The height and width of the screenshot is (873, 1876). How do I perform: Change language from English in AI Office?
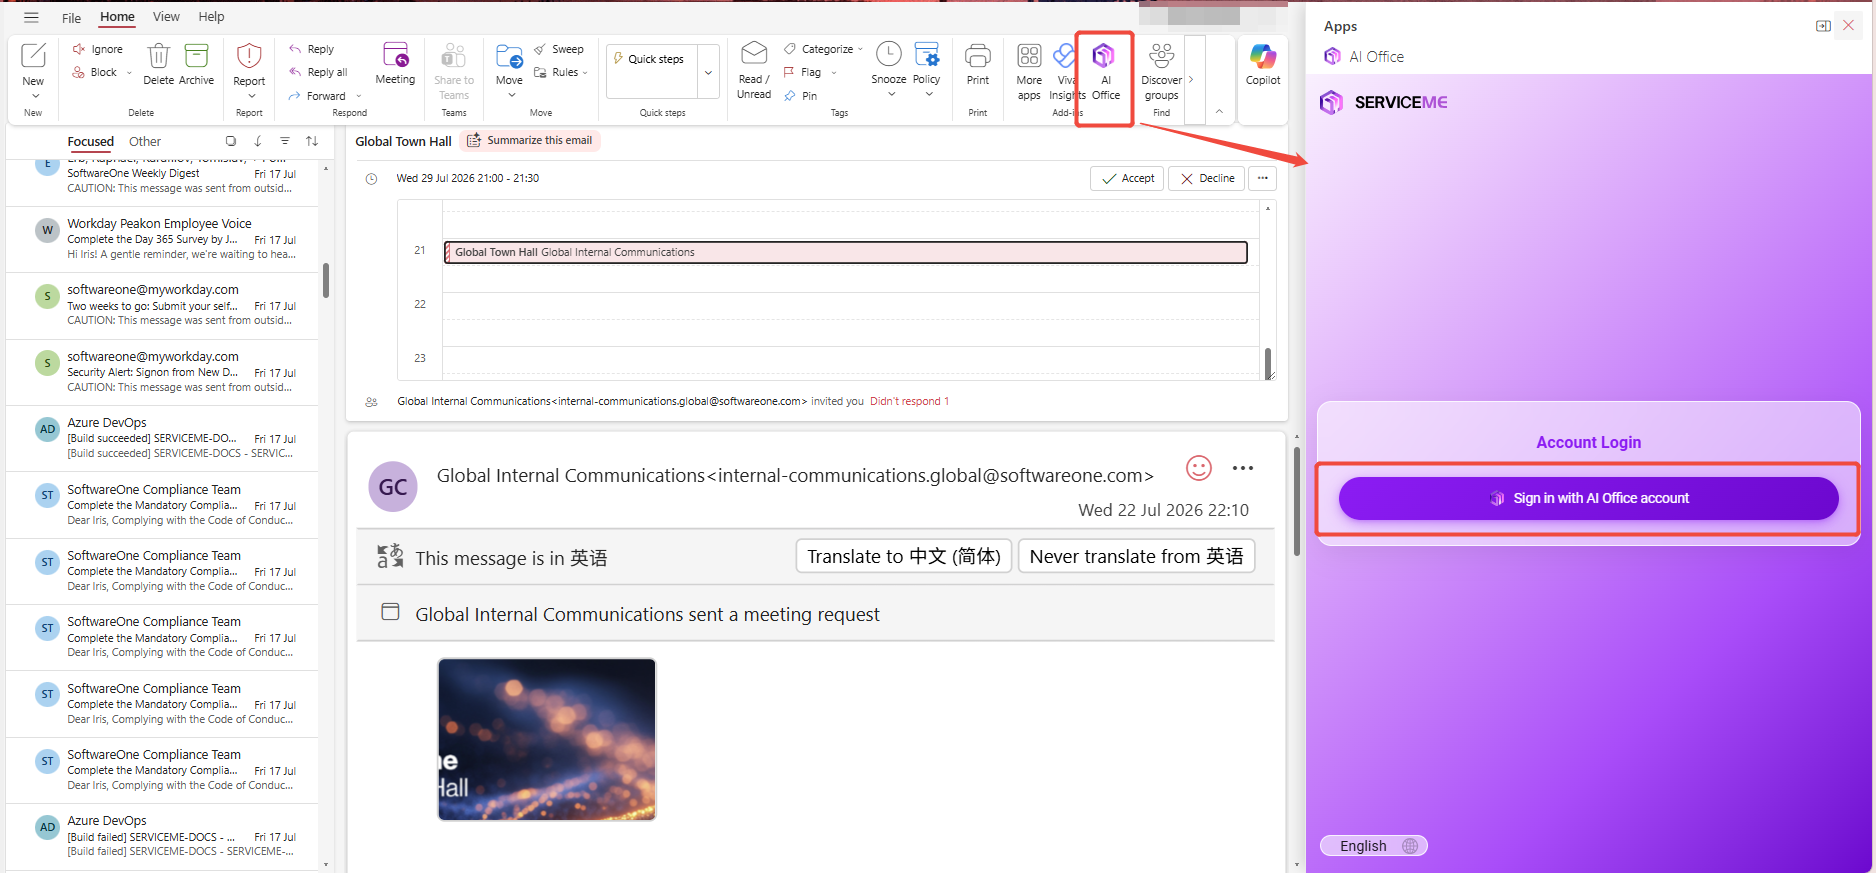point(1374,846)
